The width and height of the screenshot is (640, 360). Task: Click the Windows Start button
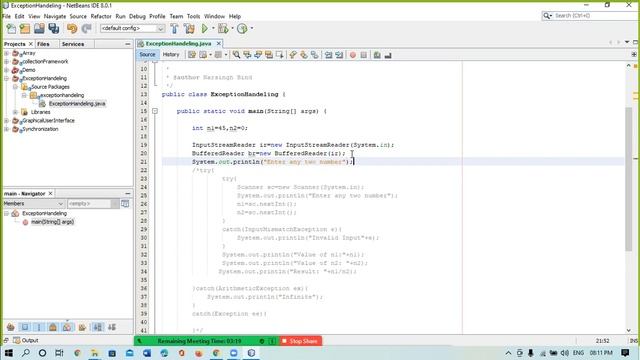(x=9, y=353)
